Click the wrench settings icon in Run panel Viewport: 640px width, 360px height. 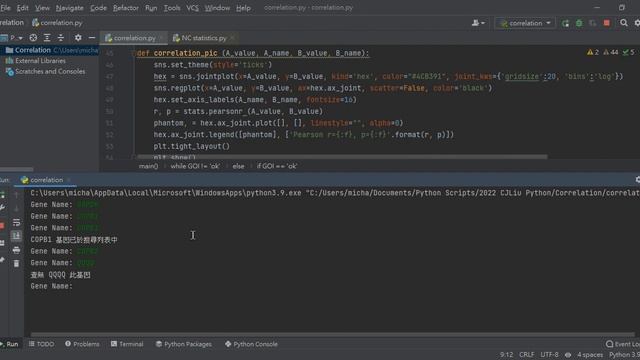[2, 208]
